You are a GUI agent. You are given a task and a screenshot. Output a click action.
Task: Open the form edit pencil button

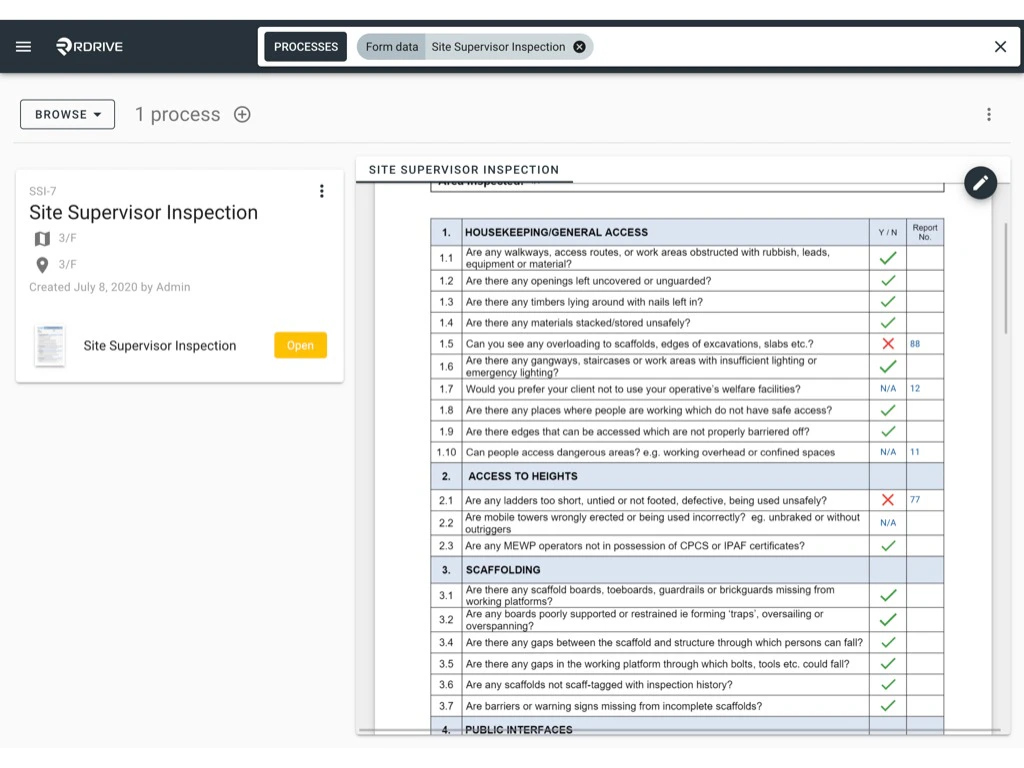click(x=980, y=183)
